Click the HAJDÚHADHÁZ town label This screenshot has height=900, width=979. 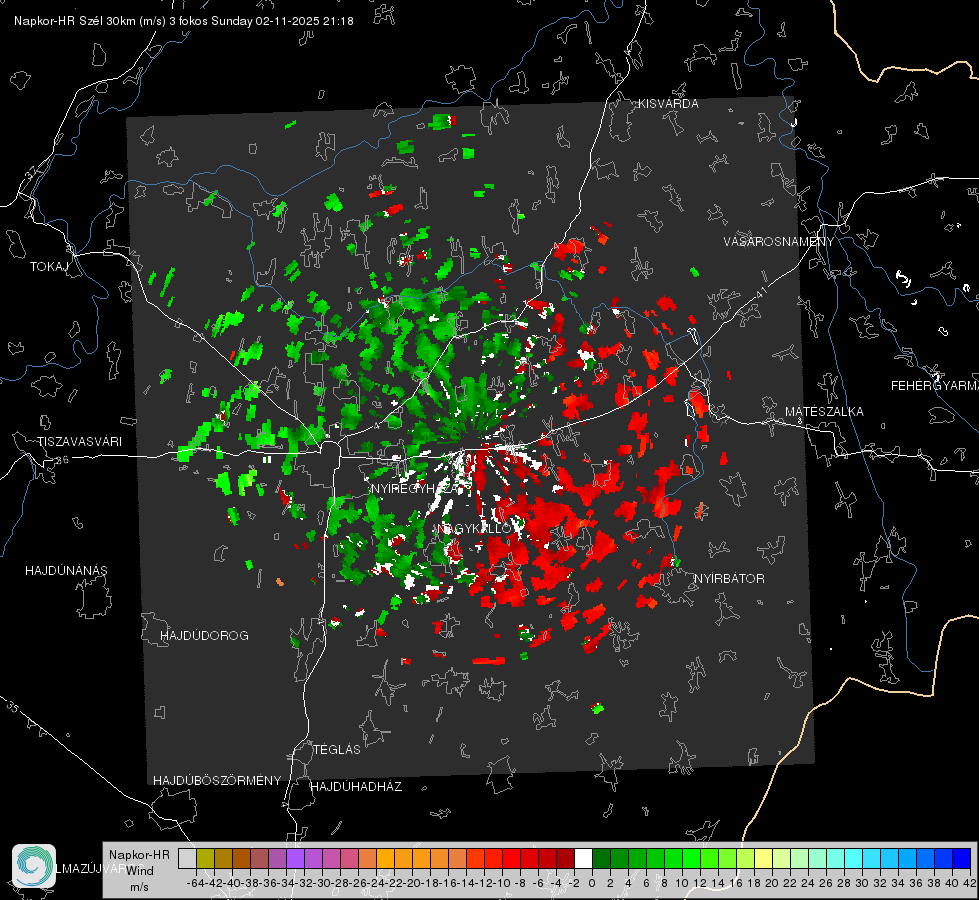click(x=356, y=787)
